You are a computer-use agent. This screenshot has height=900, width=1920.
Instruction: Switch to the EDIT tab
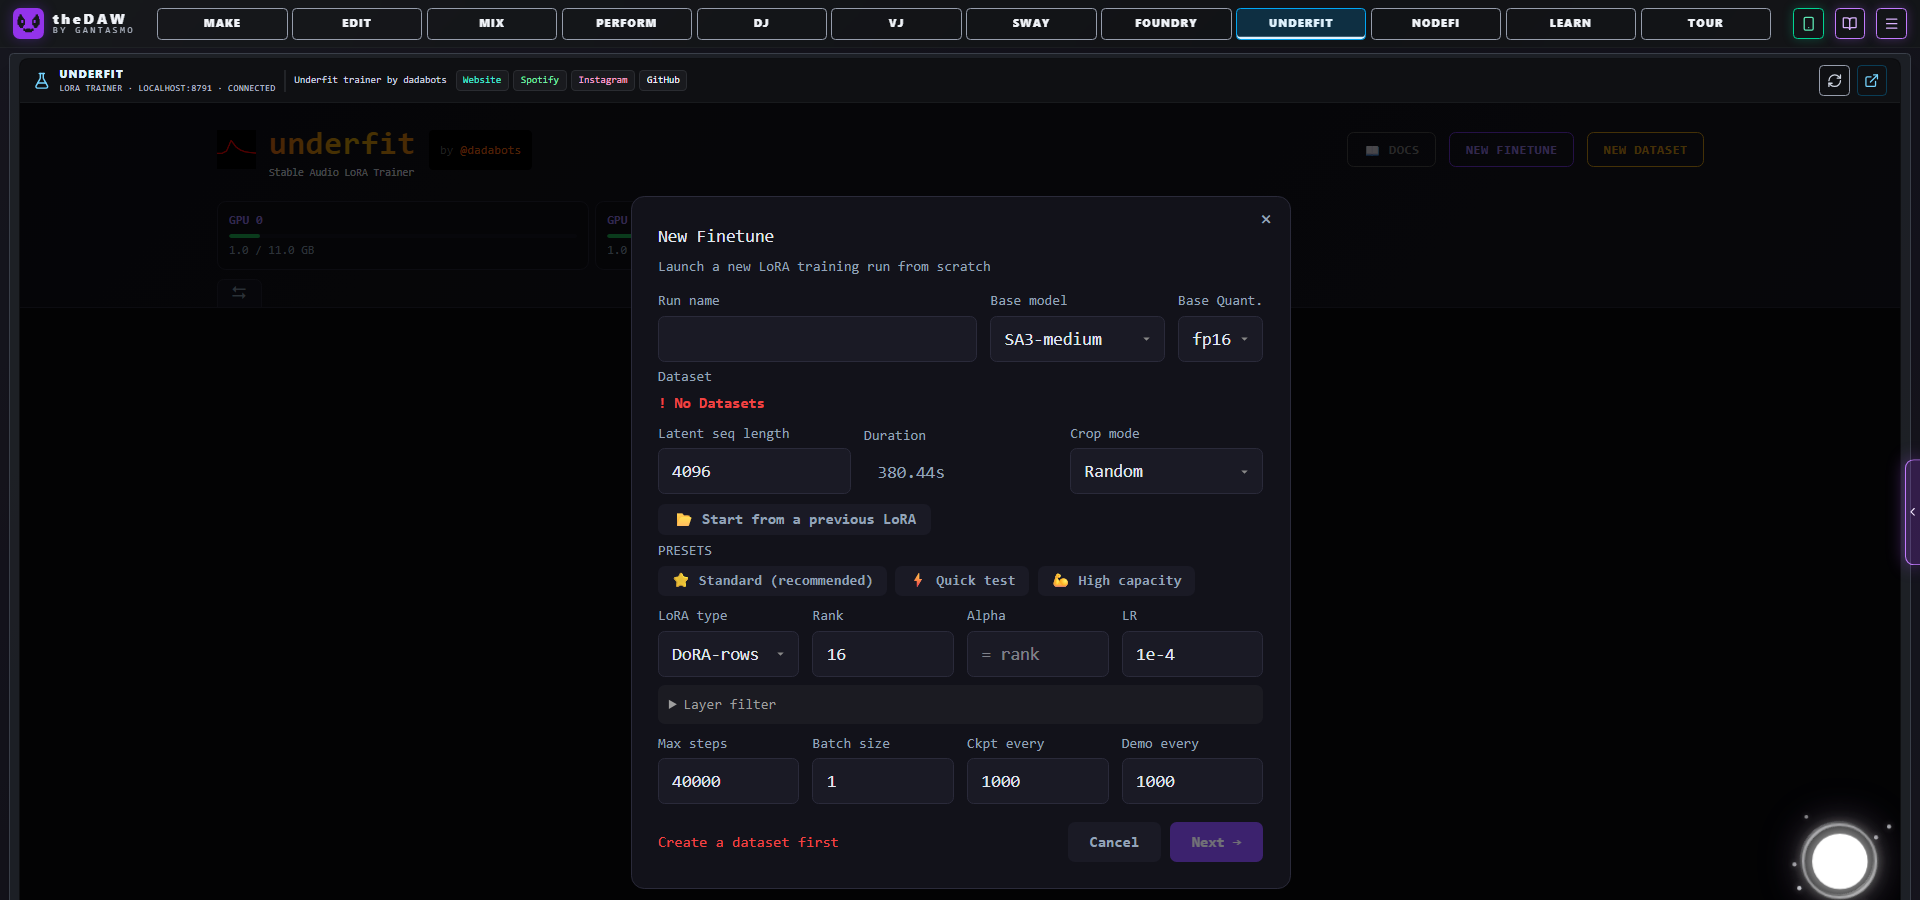click(357, 23)
